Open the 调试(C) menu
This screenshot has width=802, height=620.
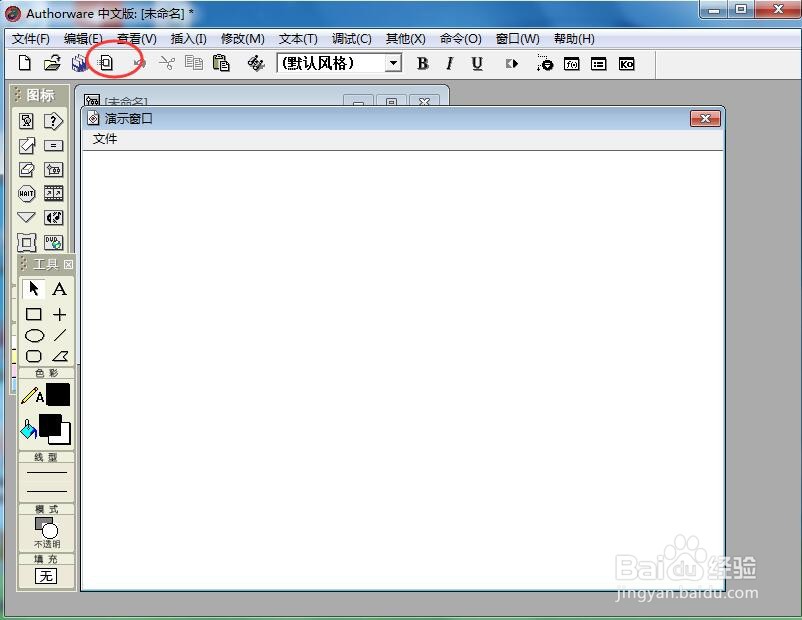[x=351, y=39]
